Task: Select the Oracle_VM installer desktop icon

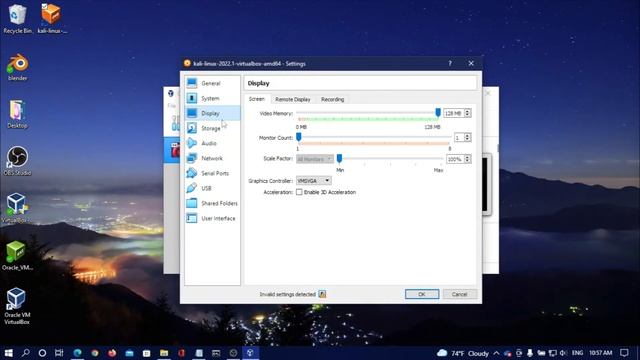Action: [17, 256]
